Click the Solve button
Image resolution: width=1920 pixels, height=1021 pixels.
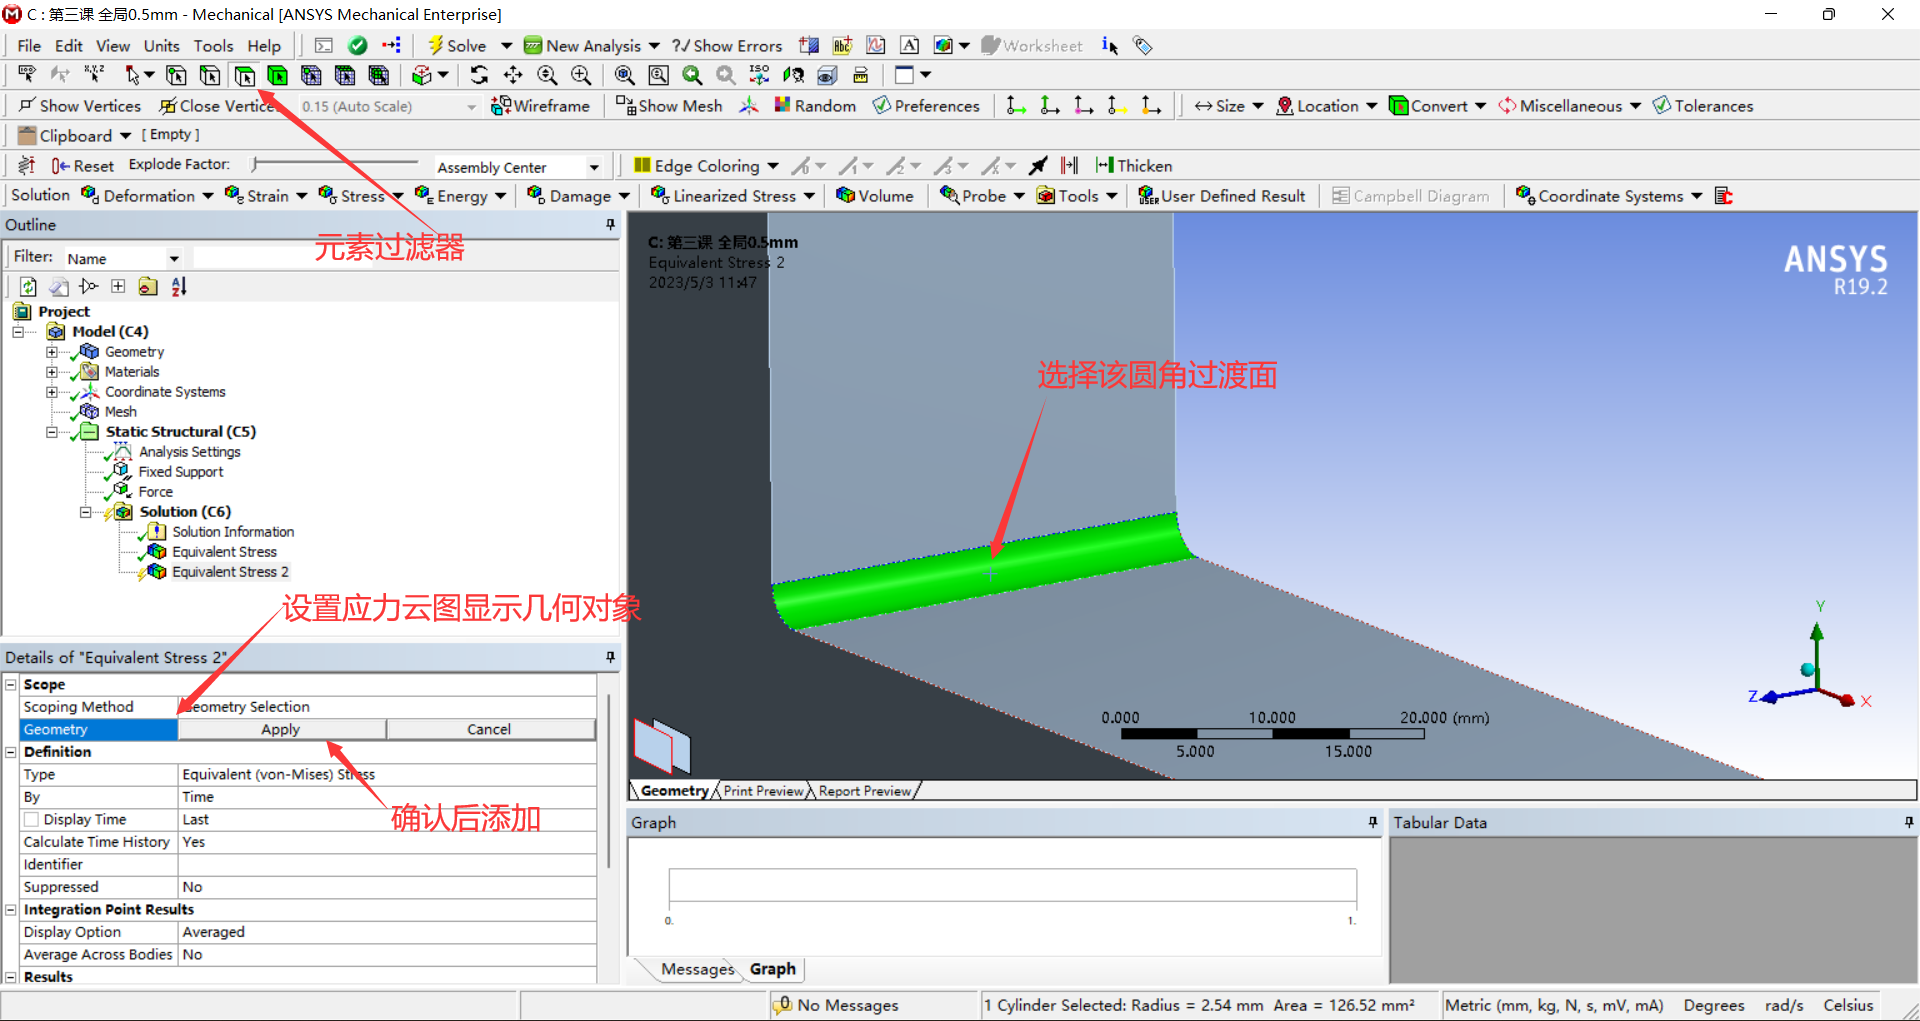click(458, 45)
